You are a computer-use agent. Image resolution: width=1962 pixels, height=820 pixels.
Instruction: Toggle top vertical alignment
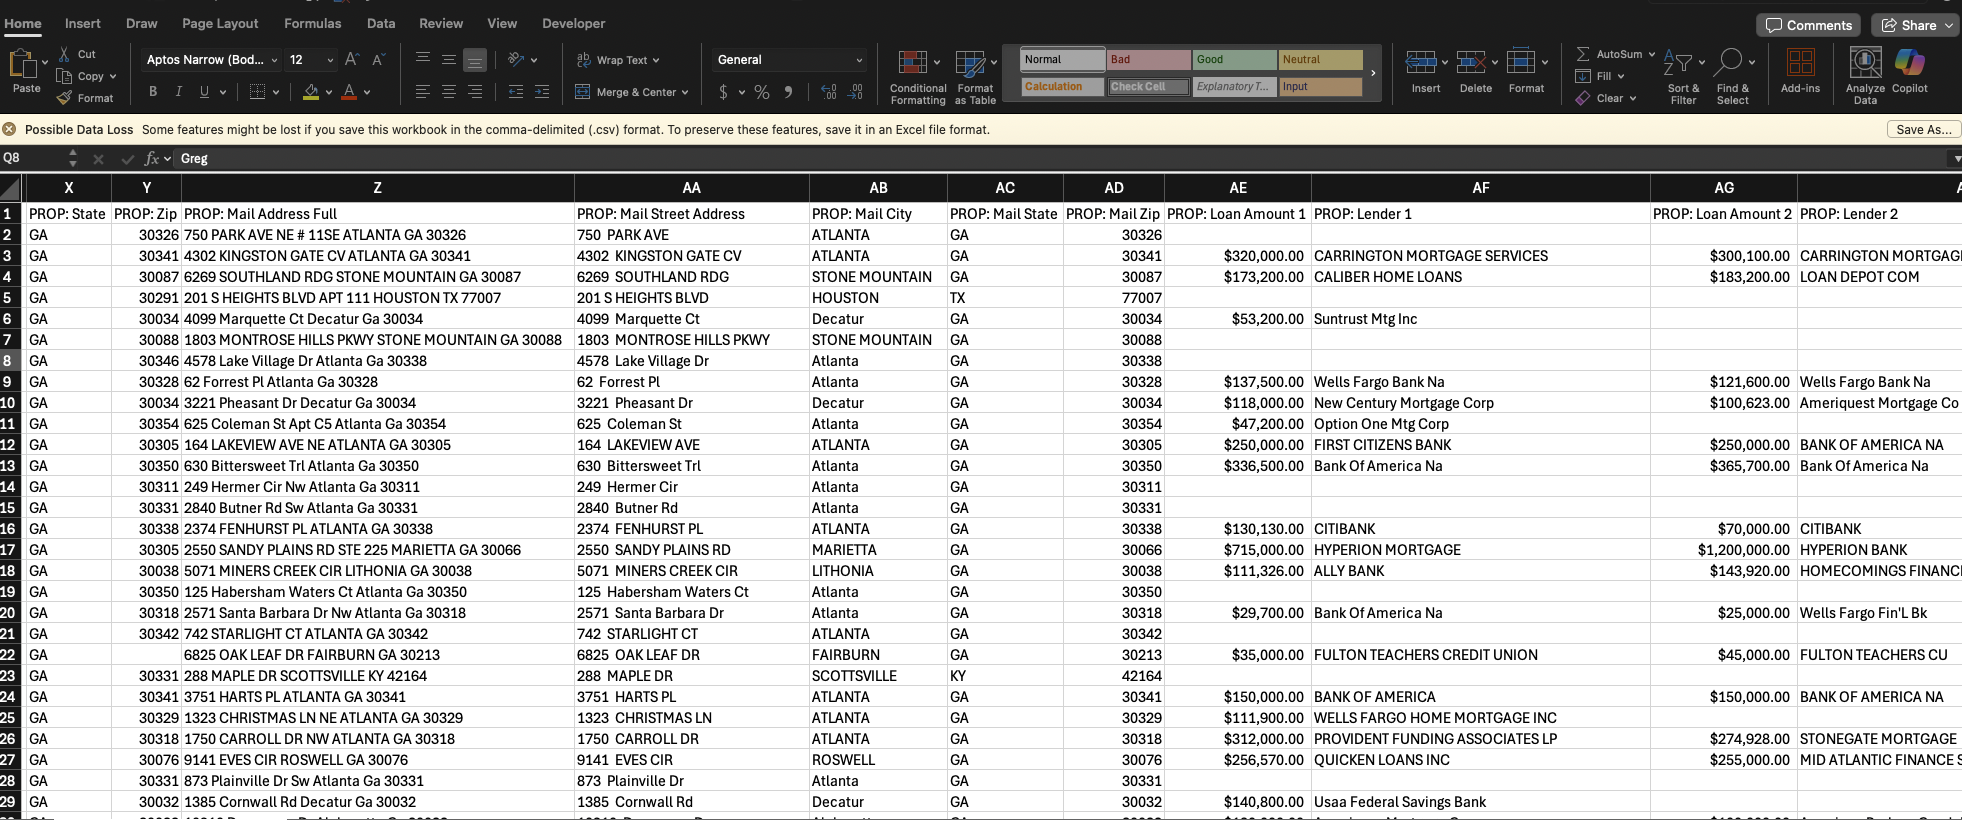[x=423, y=60]
